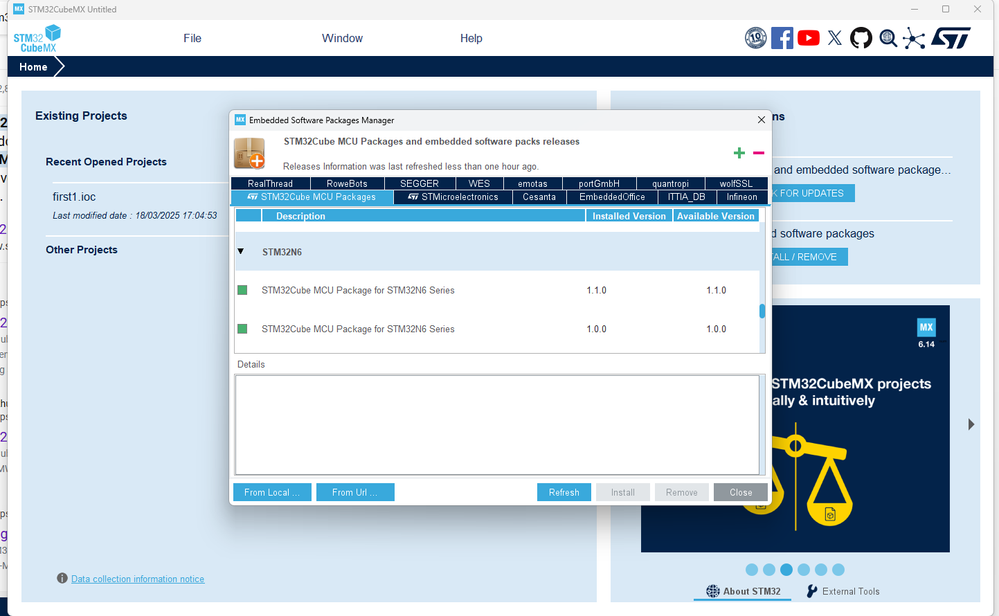The image size is (999, 616).
Task: Open the WES tab
Action: coord(479,183)
